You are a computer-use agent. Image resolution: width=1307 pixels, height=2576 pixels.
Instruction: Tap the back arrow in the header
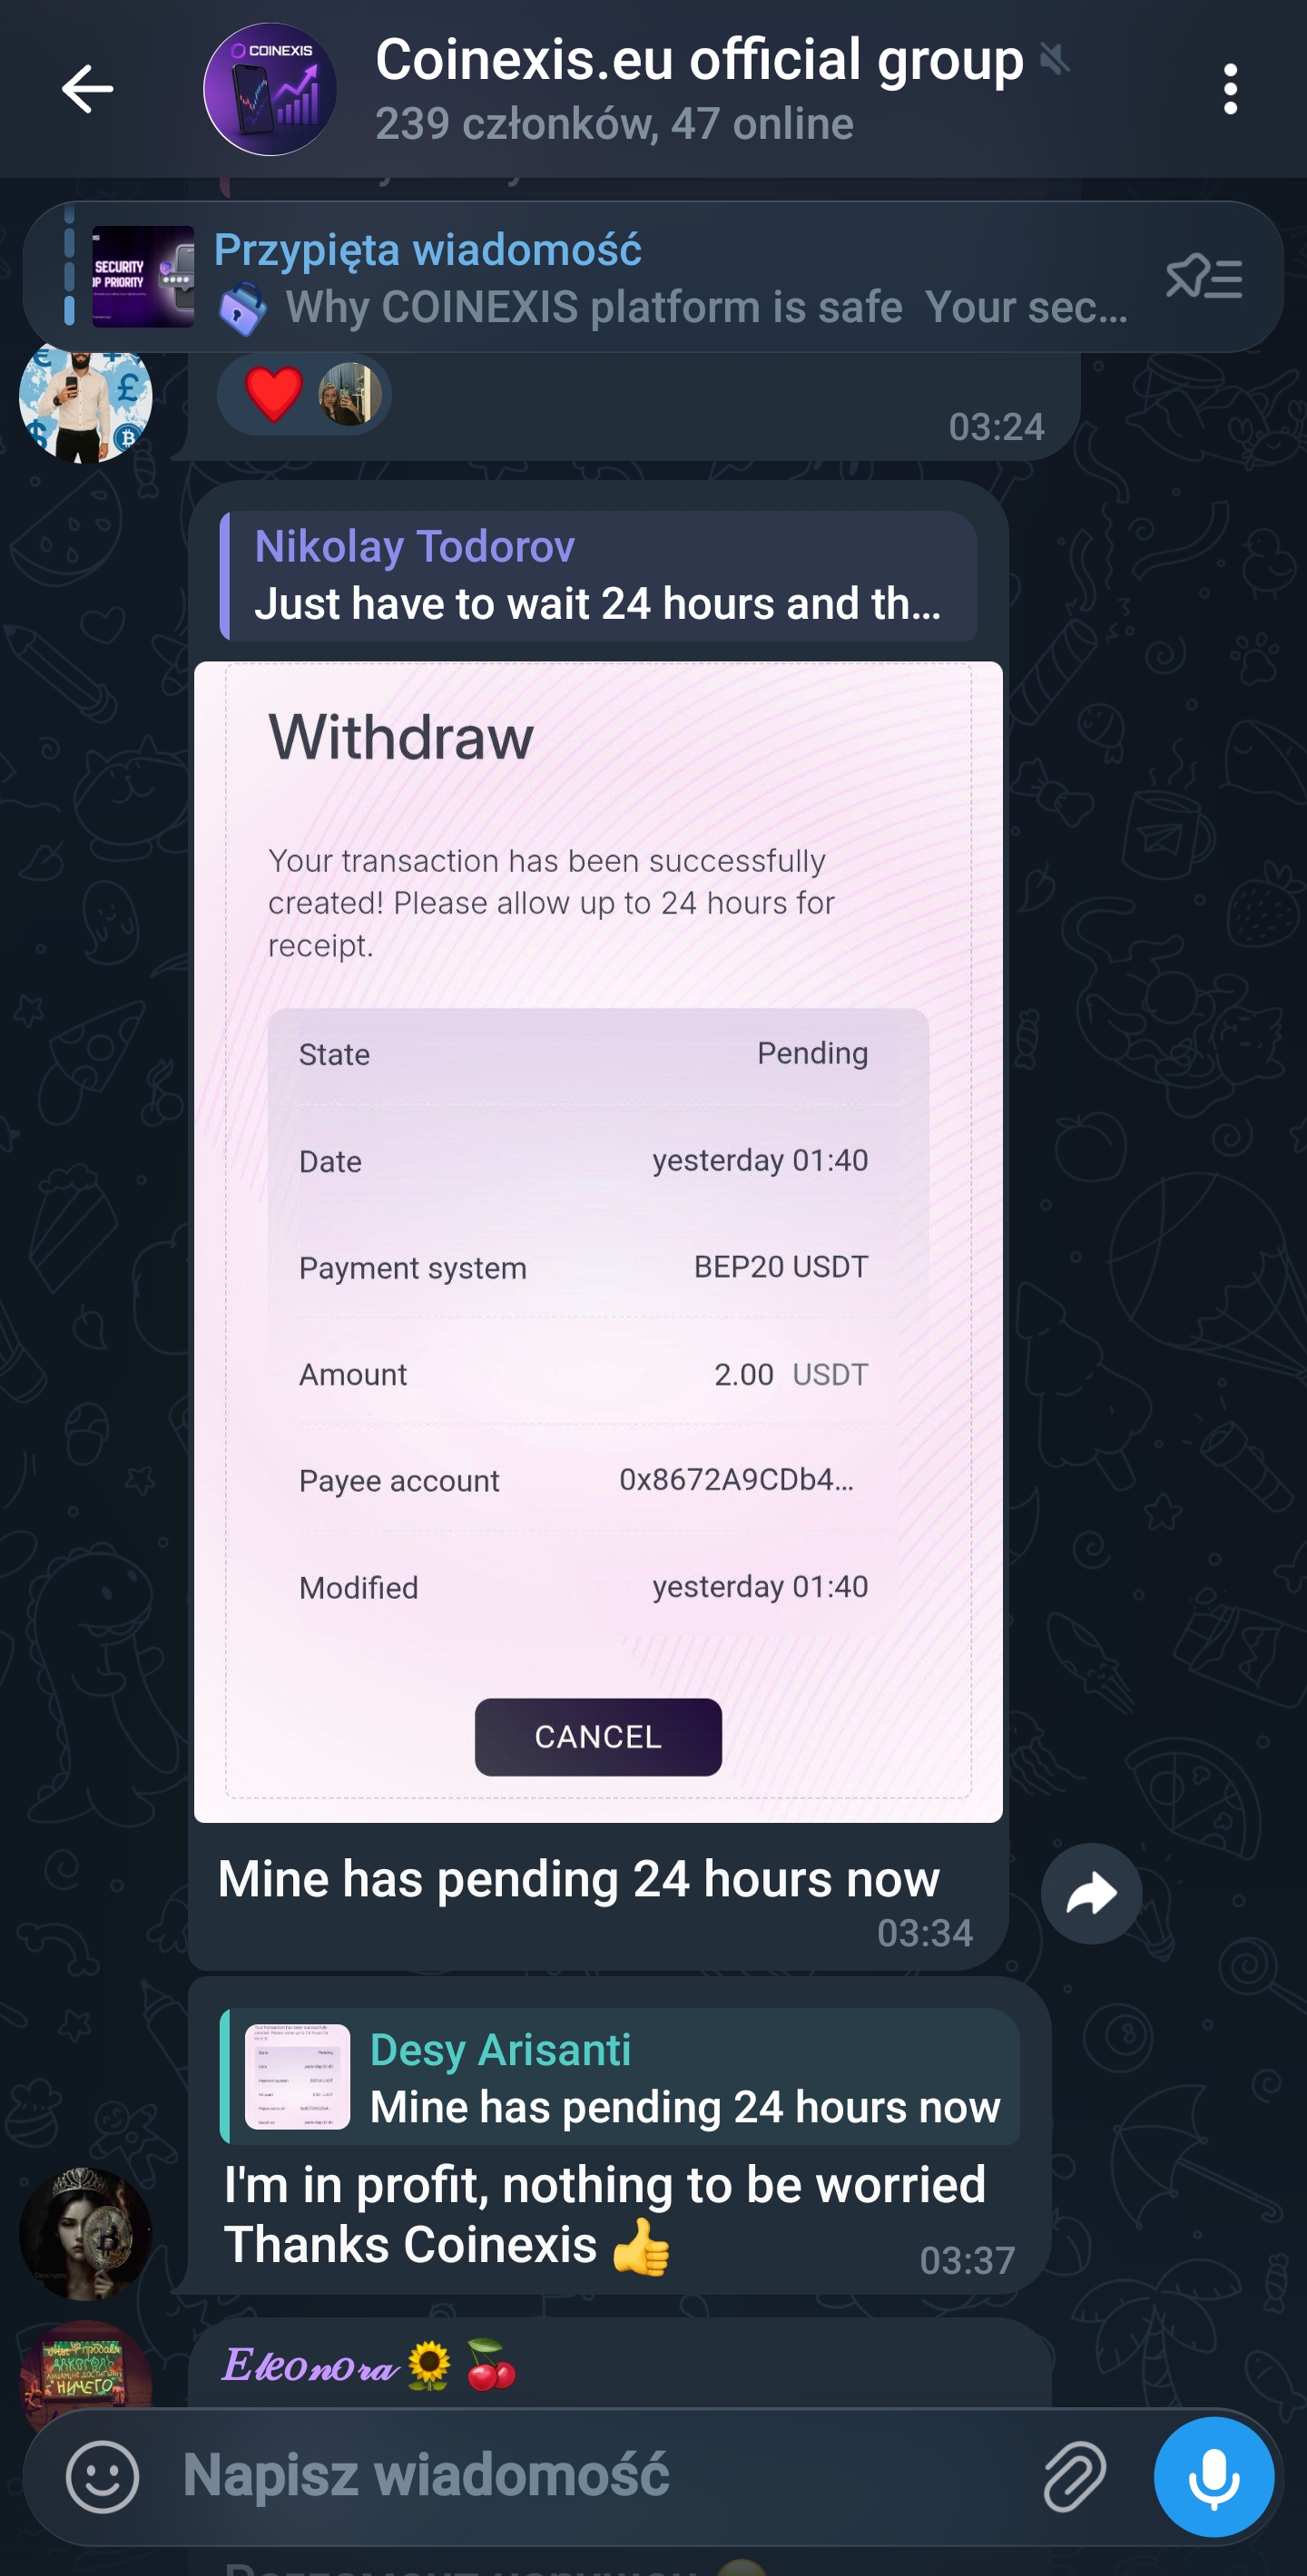click(x=87, y=89)
